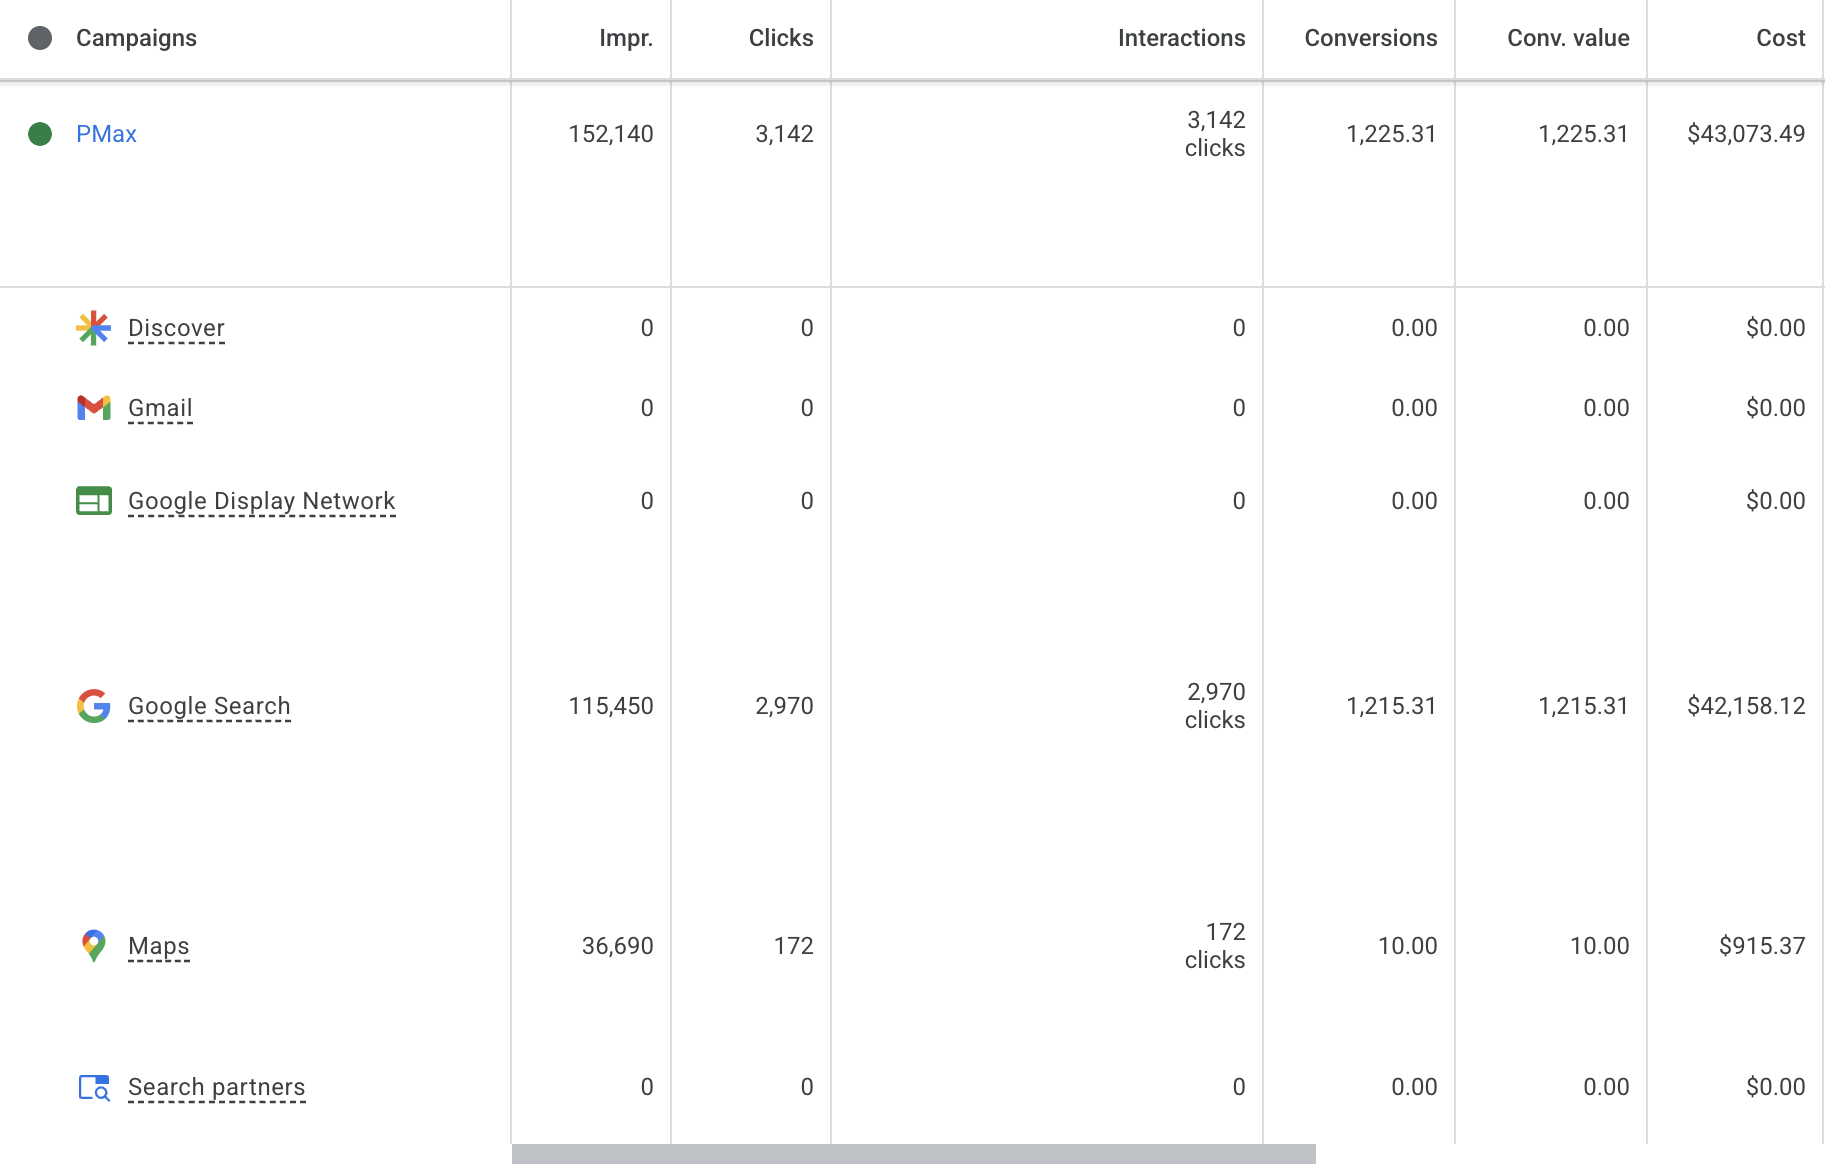Click the Campaigns column header
Screen dimensions: 1825x1164
(136, 38)
